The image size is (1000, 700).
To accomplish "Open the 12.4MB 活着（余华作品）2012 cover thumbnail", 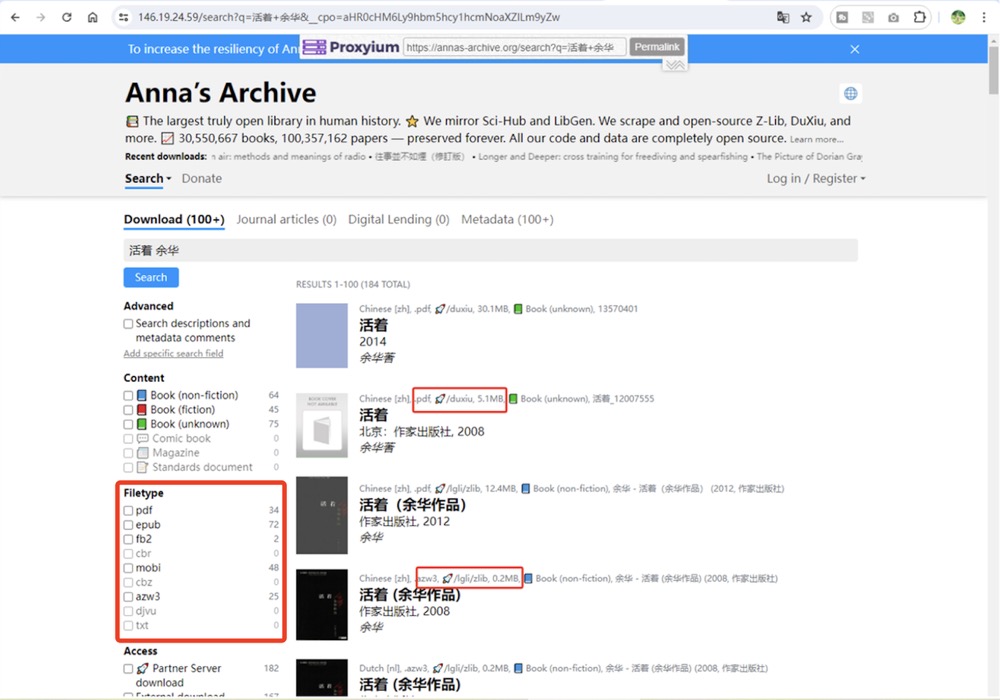I will pyautogui.click(x=321, y=515).
